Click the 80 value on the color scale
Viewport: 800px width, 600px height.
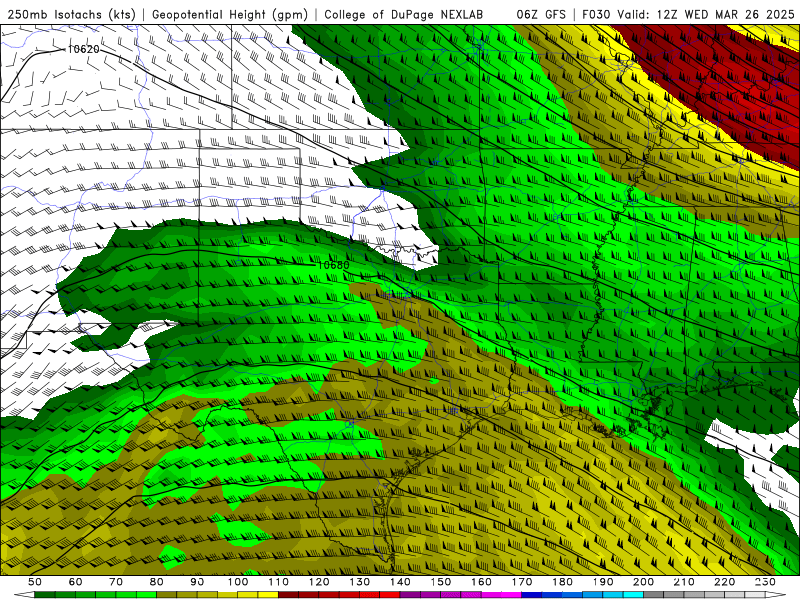[157, 582]
